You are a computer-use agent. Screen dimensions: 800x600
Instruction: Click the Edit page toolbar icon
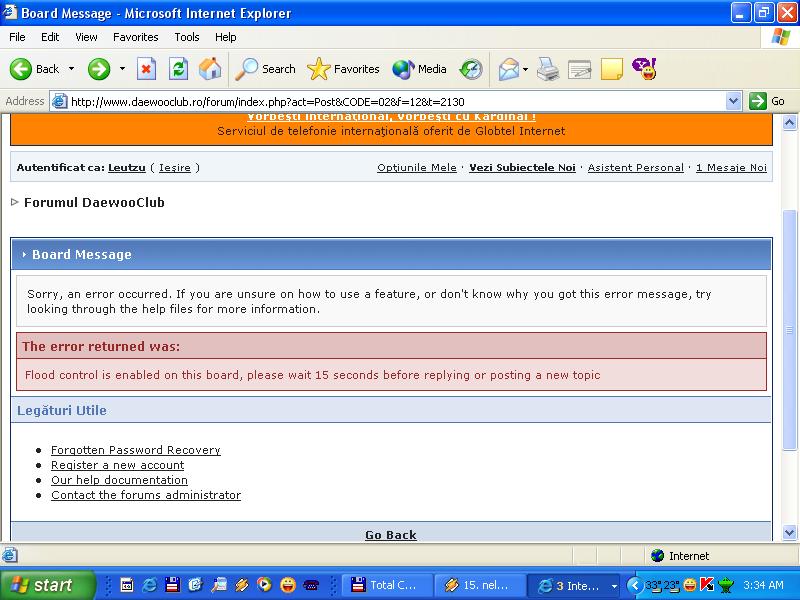point(580,69)
